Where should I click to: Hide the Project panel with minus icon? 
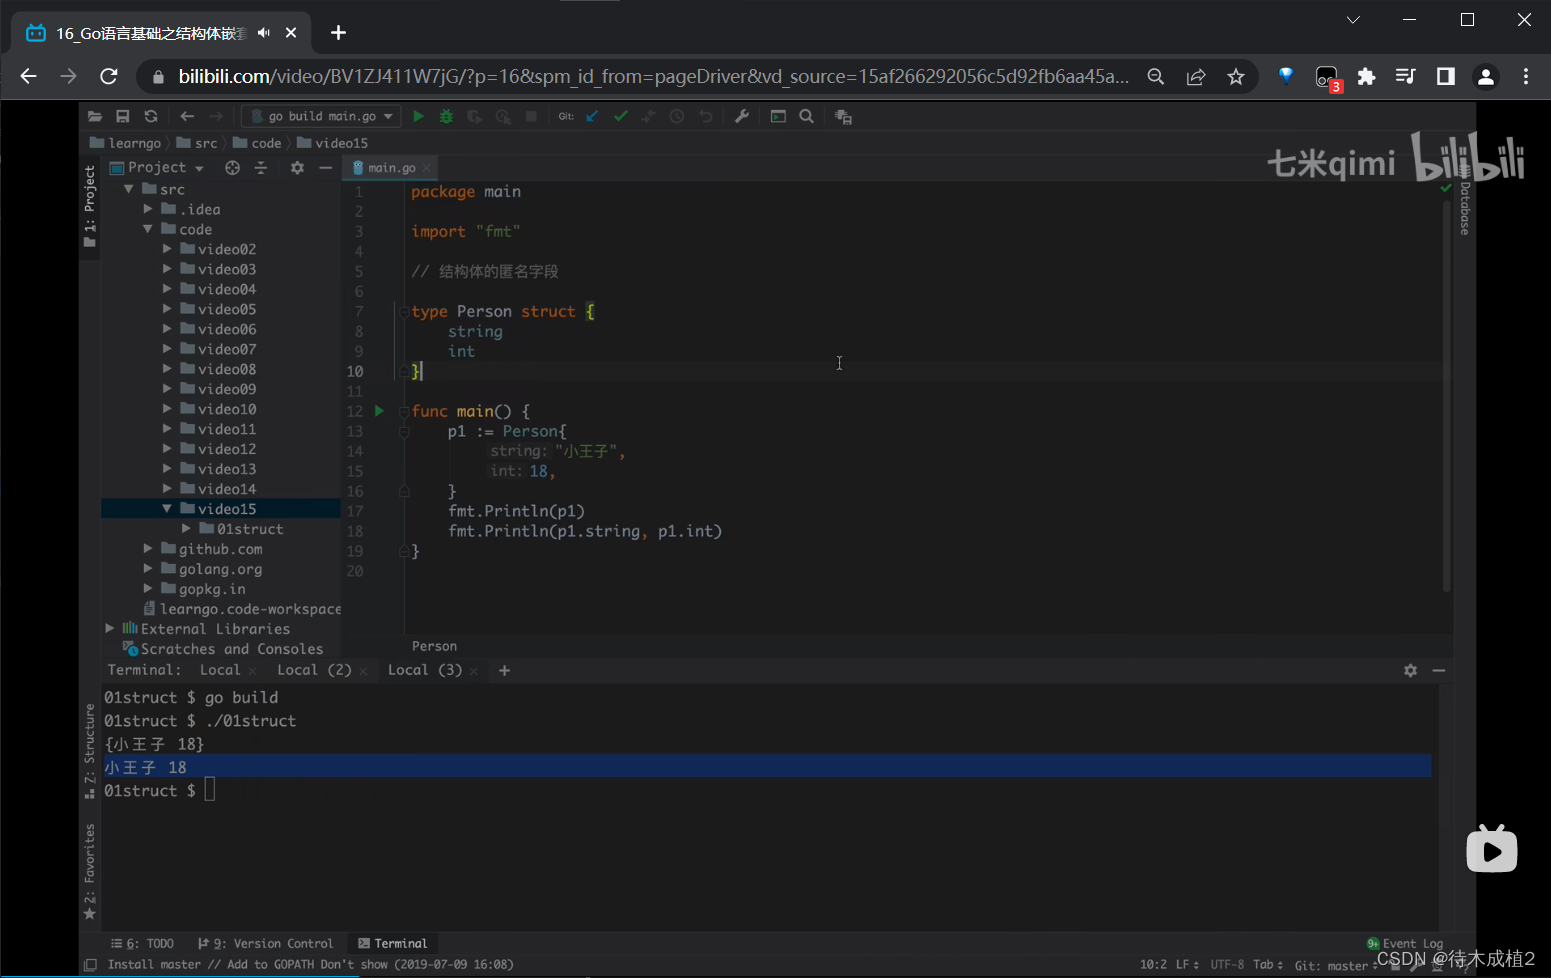325,168
